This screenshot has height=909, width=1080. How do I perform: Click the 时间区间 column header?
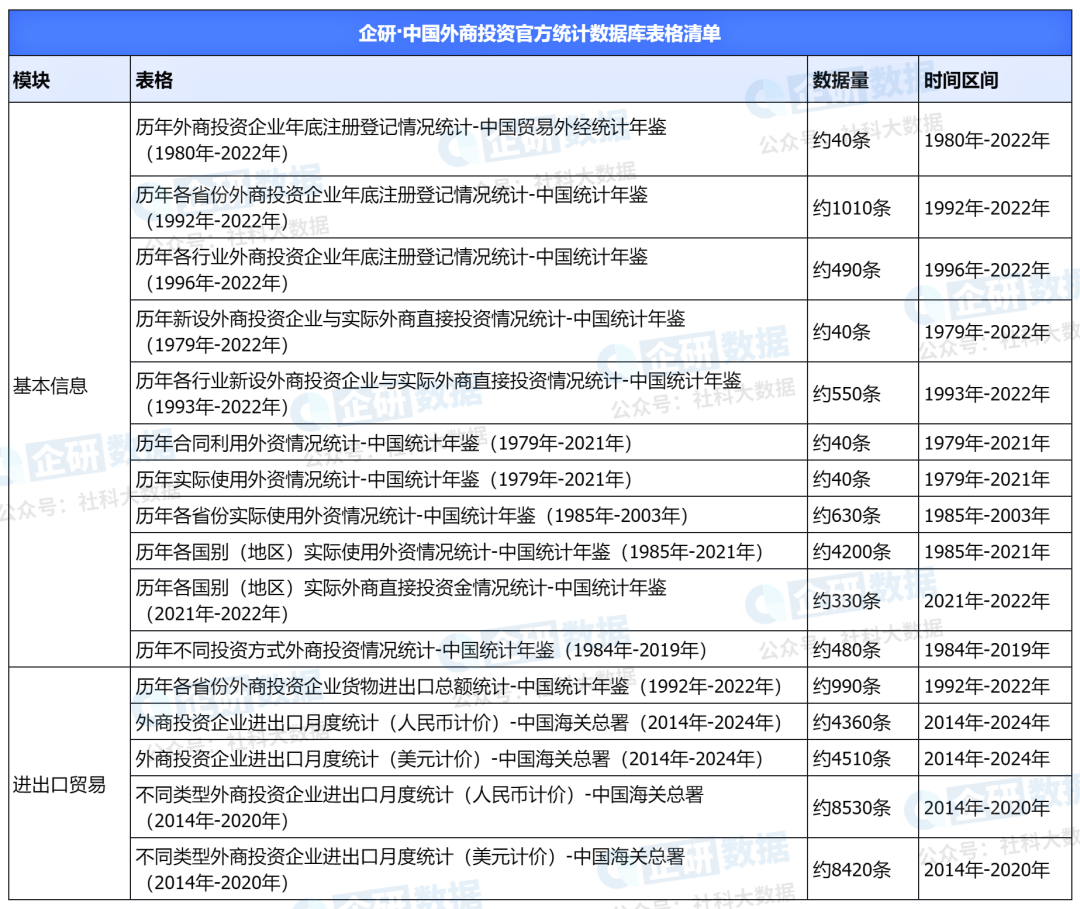point(962,78)
